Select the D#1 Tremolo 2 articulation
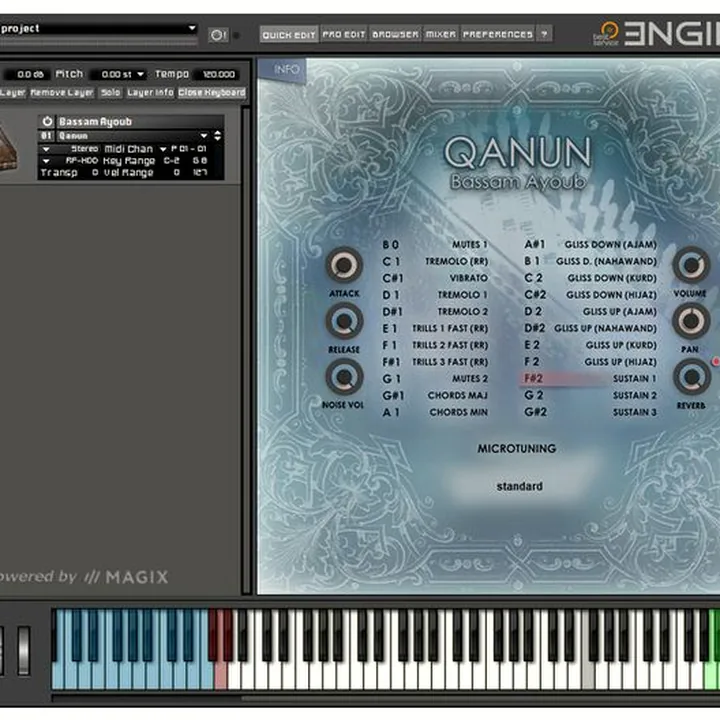This screenshot has width=720, height=720. click(x=435, y=311)
